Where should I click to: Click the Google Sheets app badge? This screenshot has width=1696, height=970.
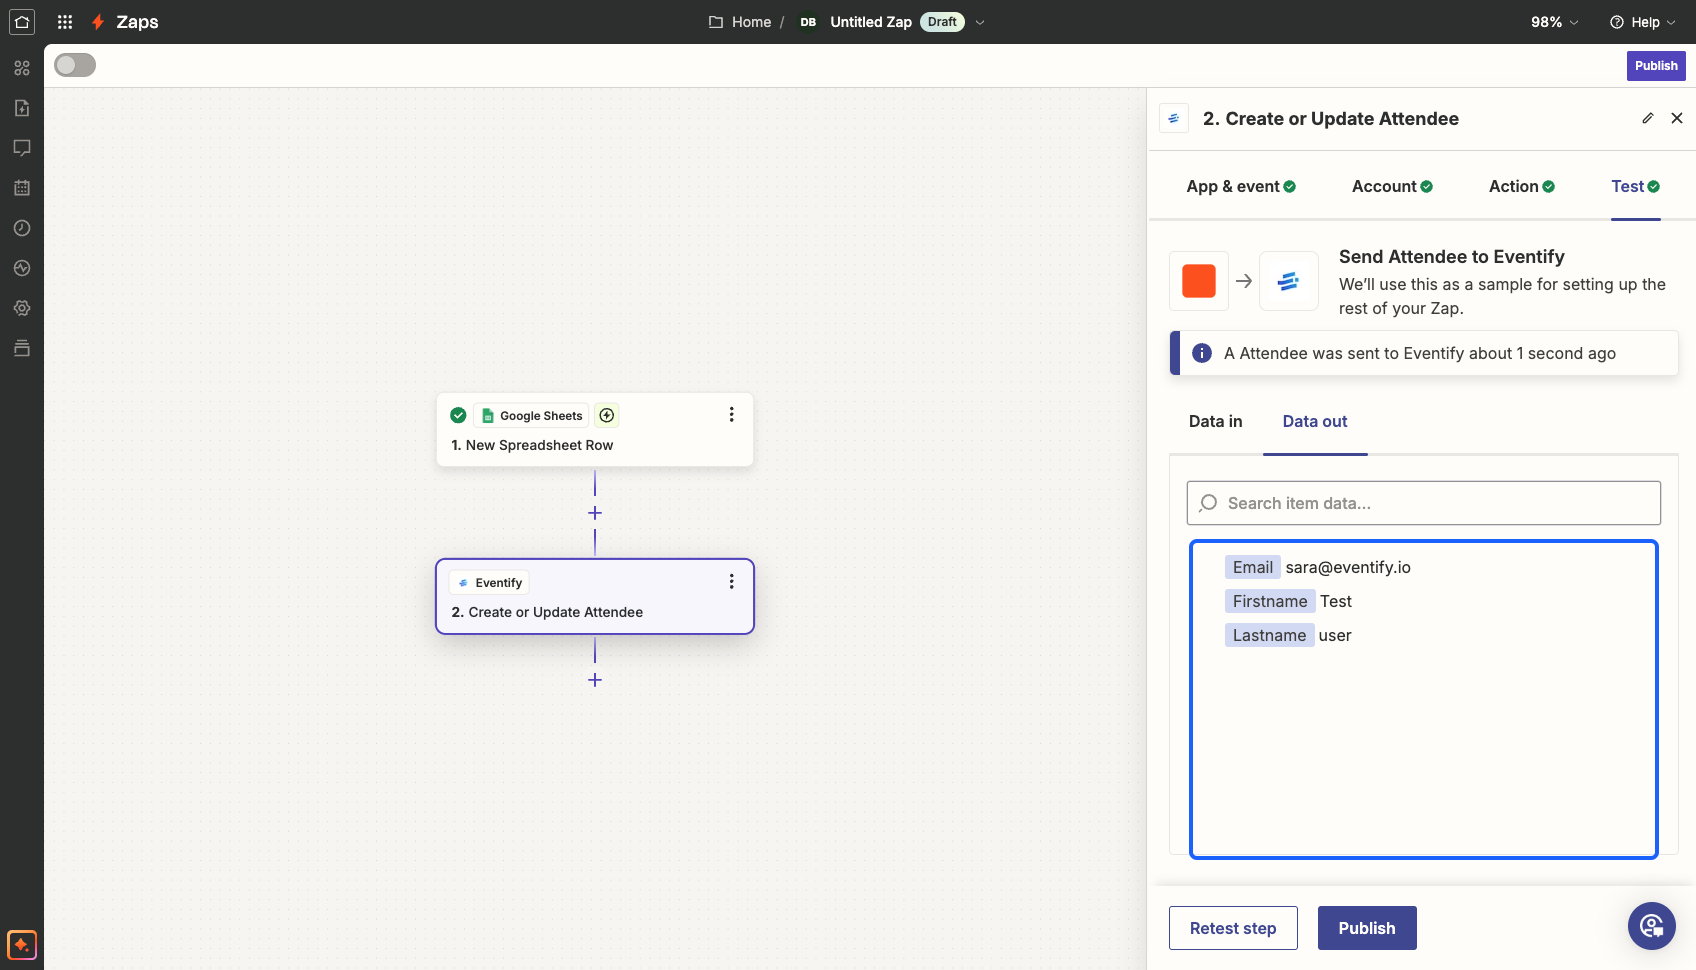click(x=531, y=415)
